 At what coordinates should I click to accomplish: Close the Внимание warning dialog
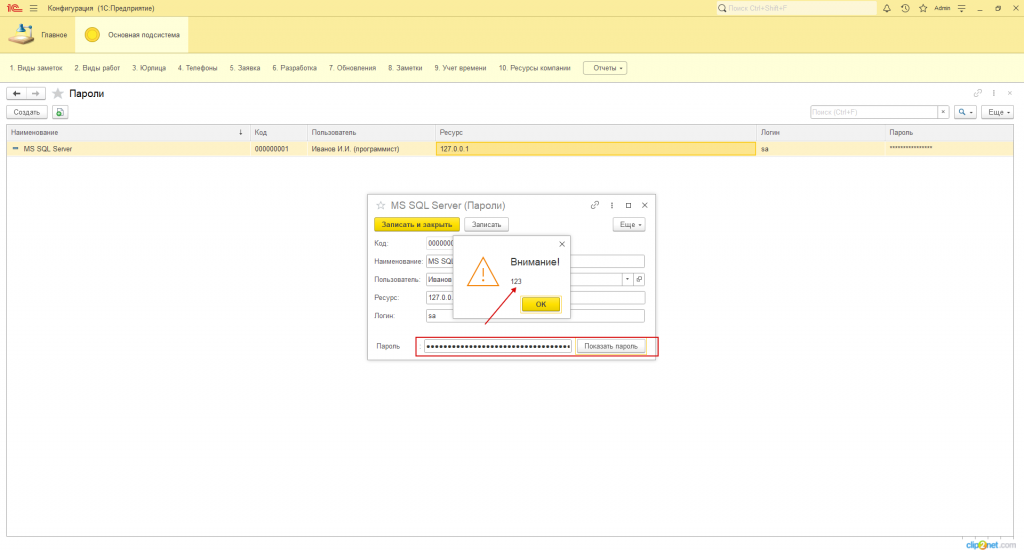[x=562, y=244]
